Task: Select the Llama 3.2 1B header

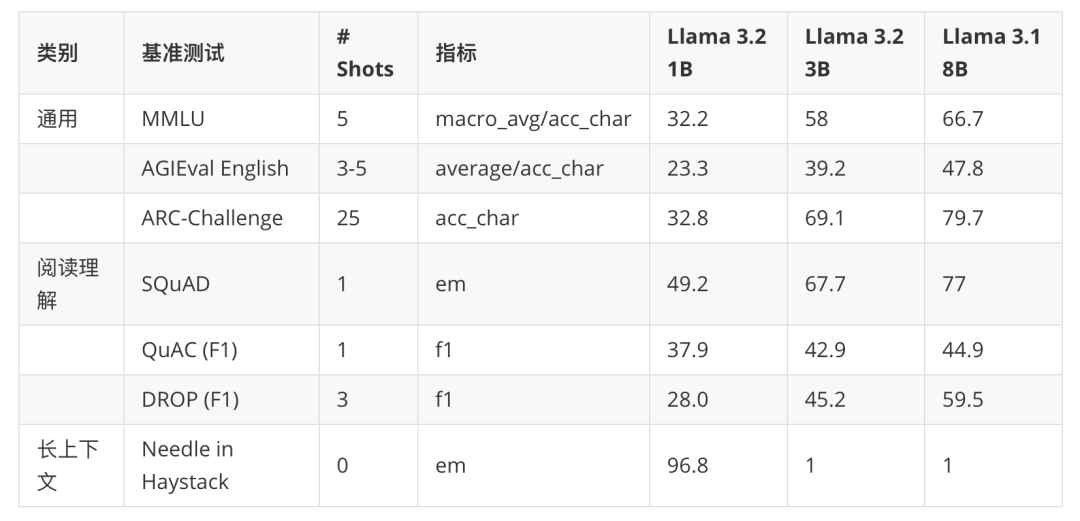Action: pyautogui.click(x=716, y=53)
